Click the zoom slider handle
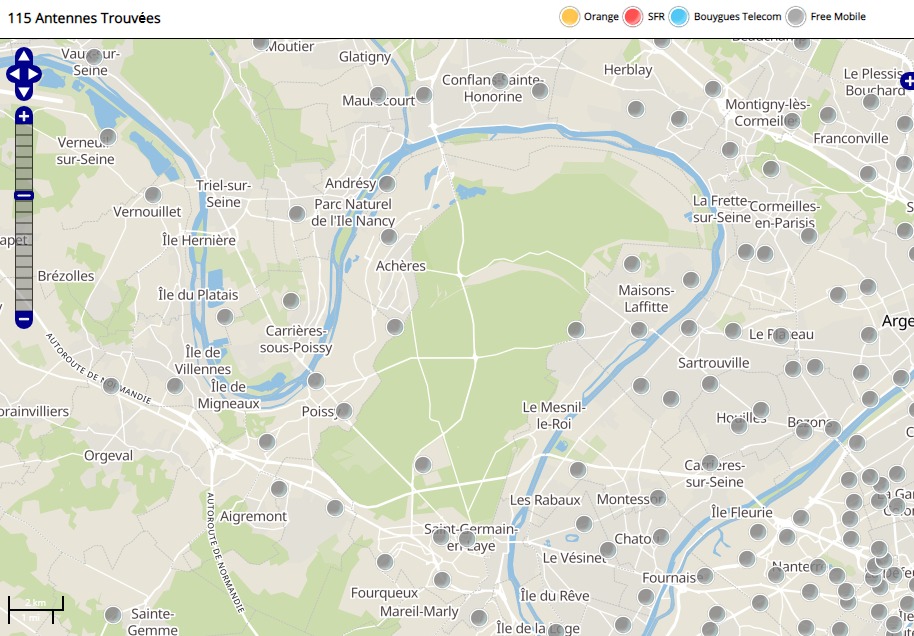The image size is (914, 636). [x=24, y=195]
